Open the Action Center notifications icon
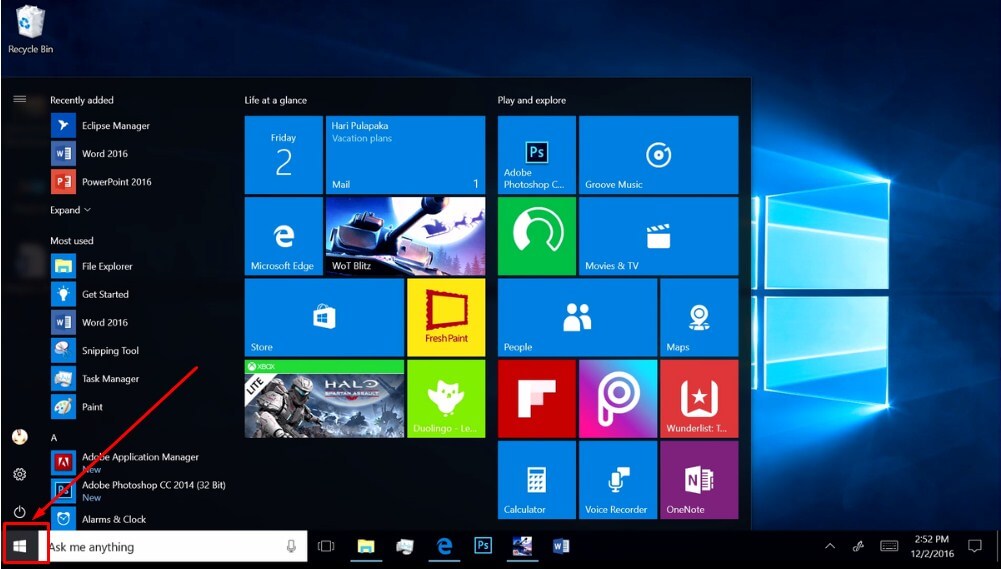 coord(975,546)
